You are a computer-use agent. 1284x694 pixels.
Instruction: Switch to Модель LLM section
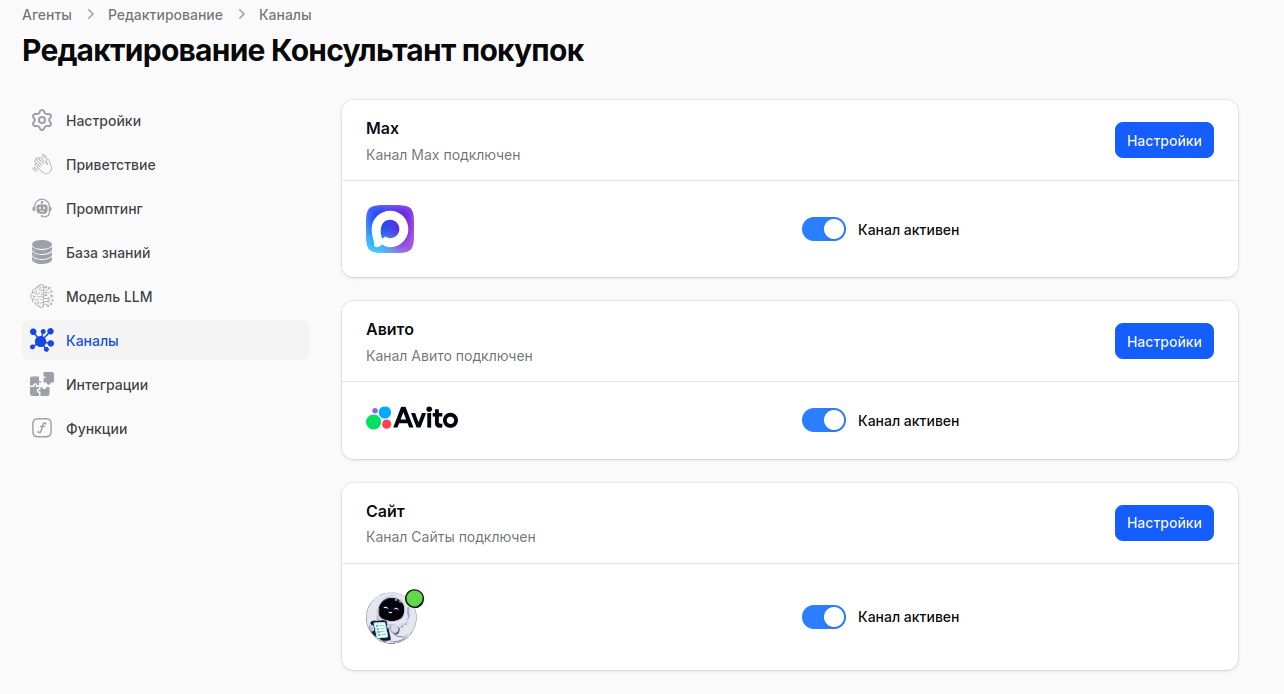[166, 297]
